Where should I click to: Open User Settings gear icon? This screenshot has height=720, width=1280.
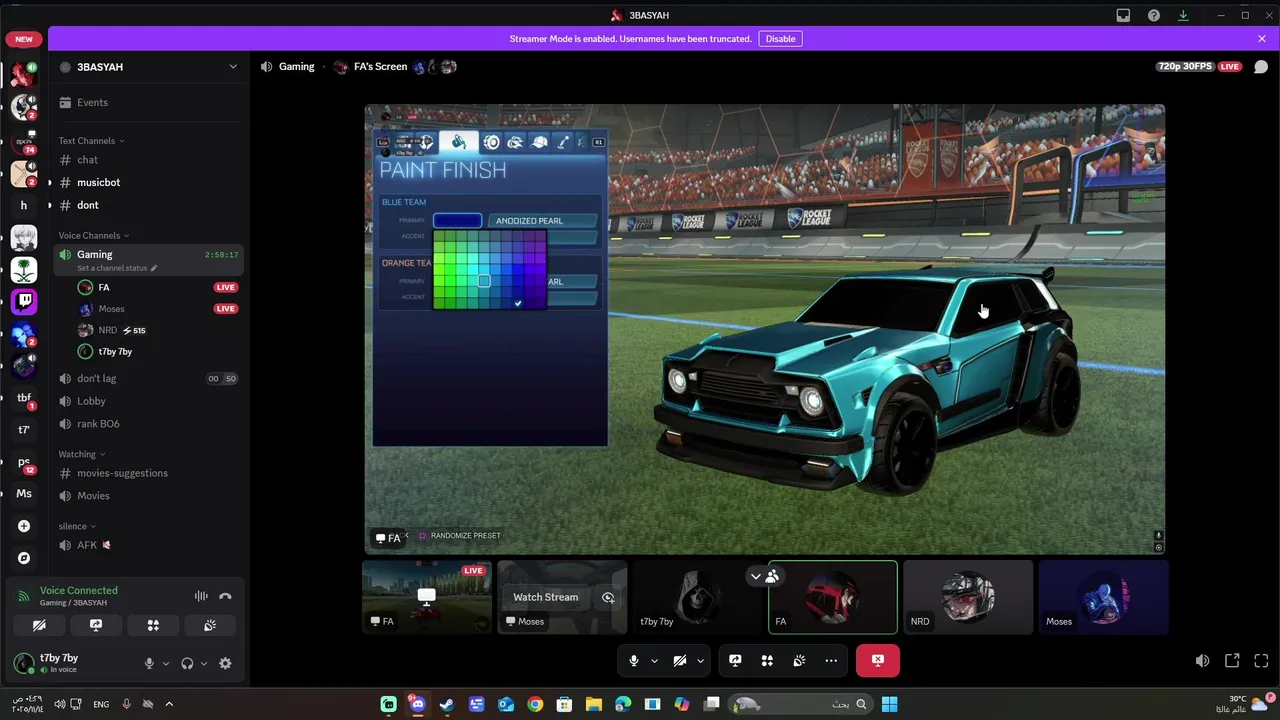(225, 663)
